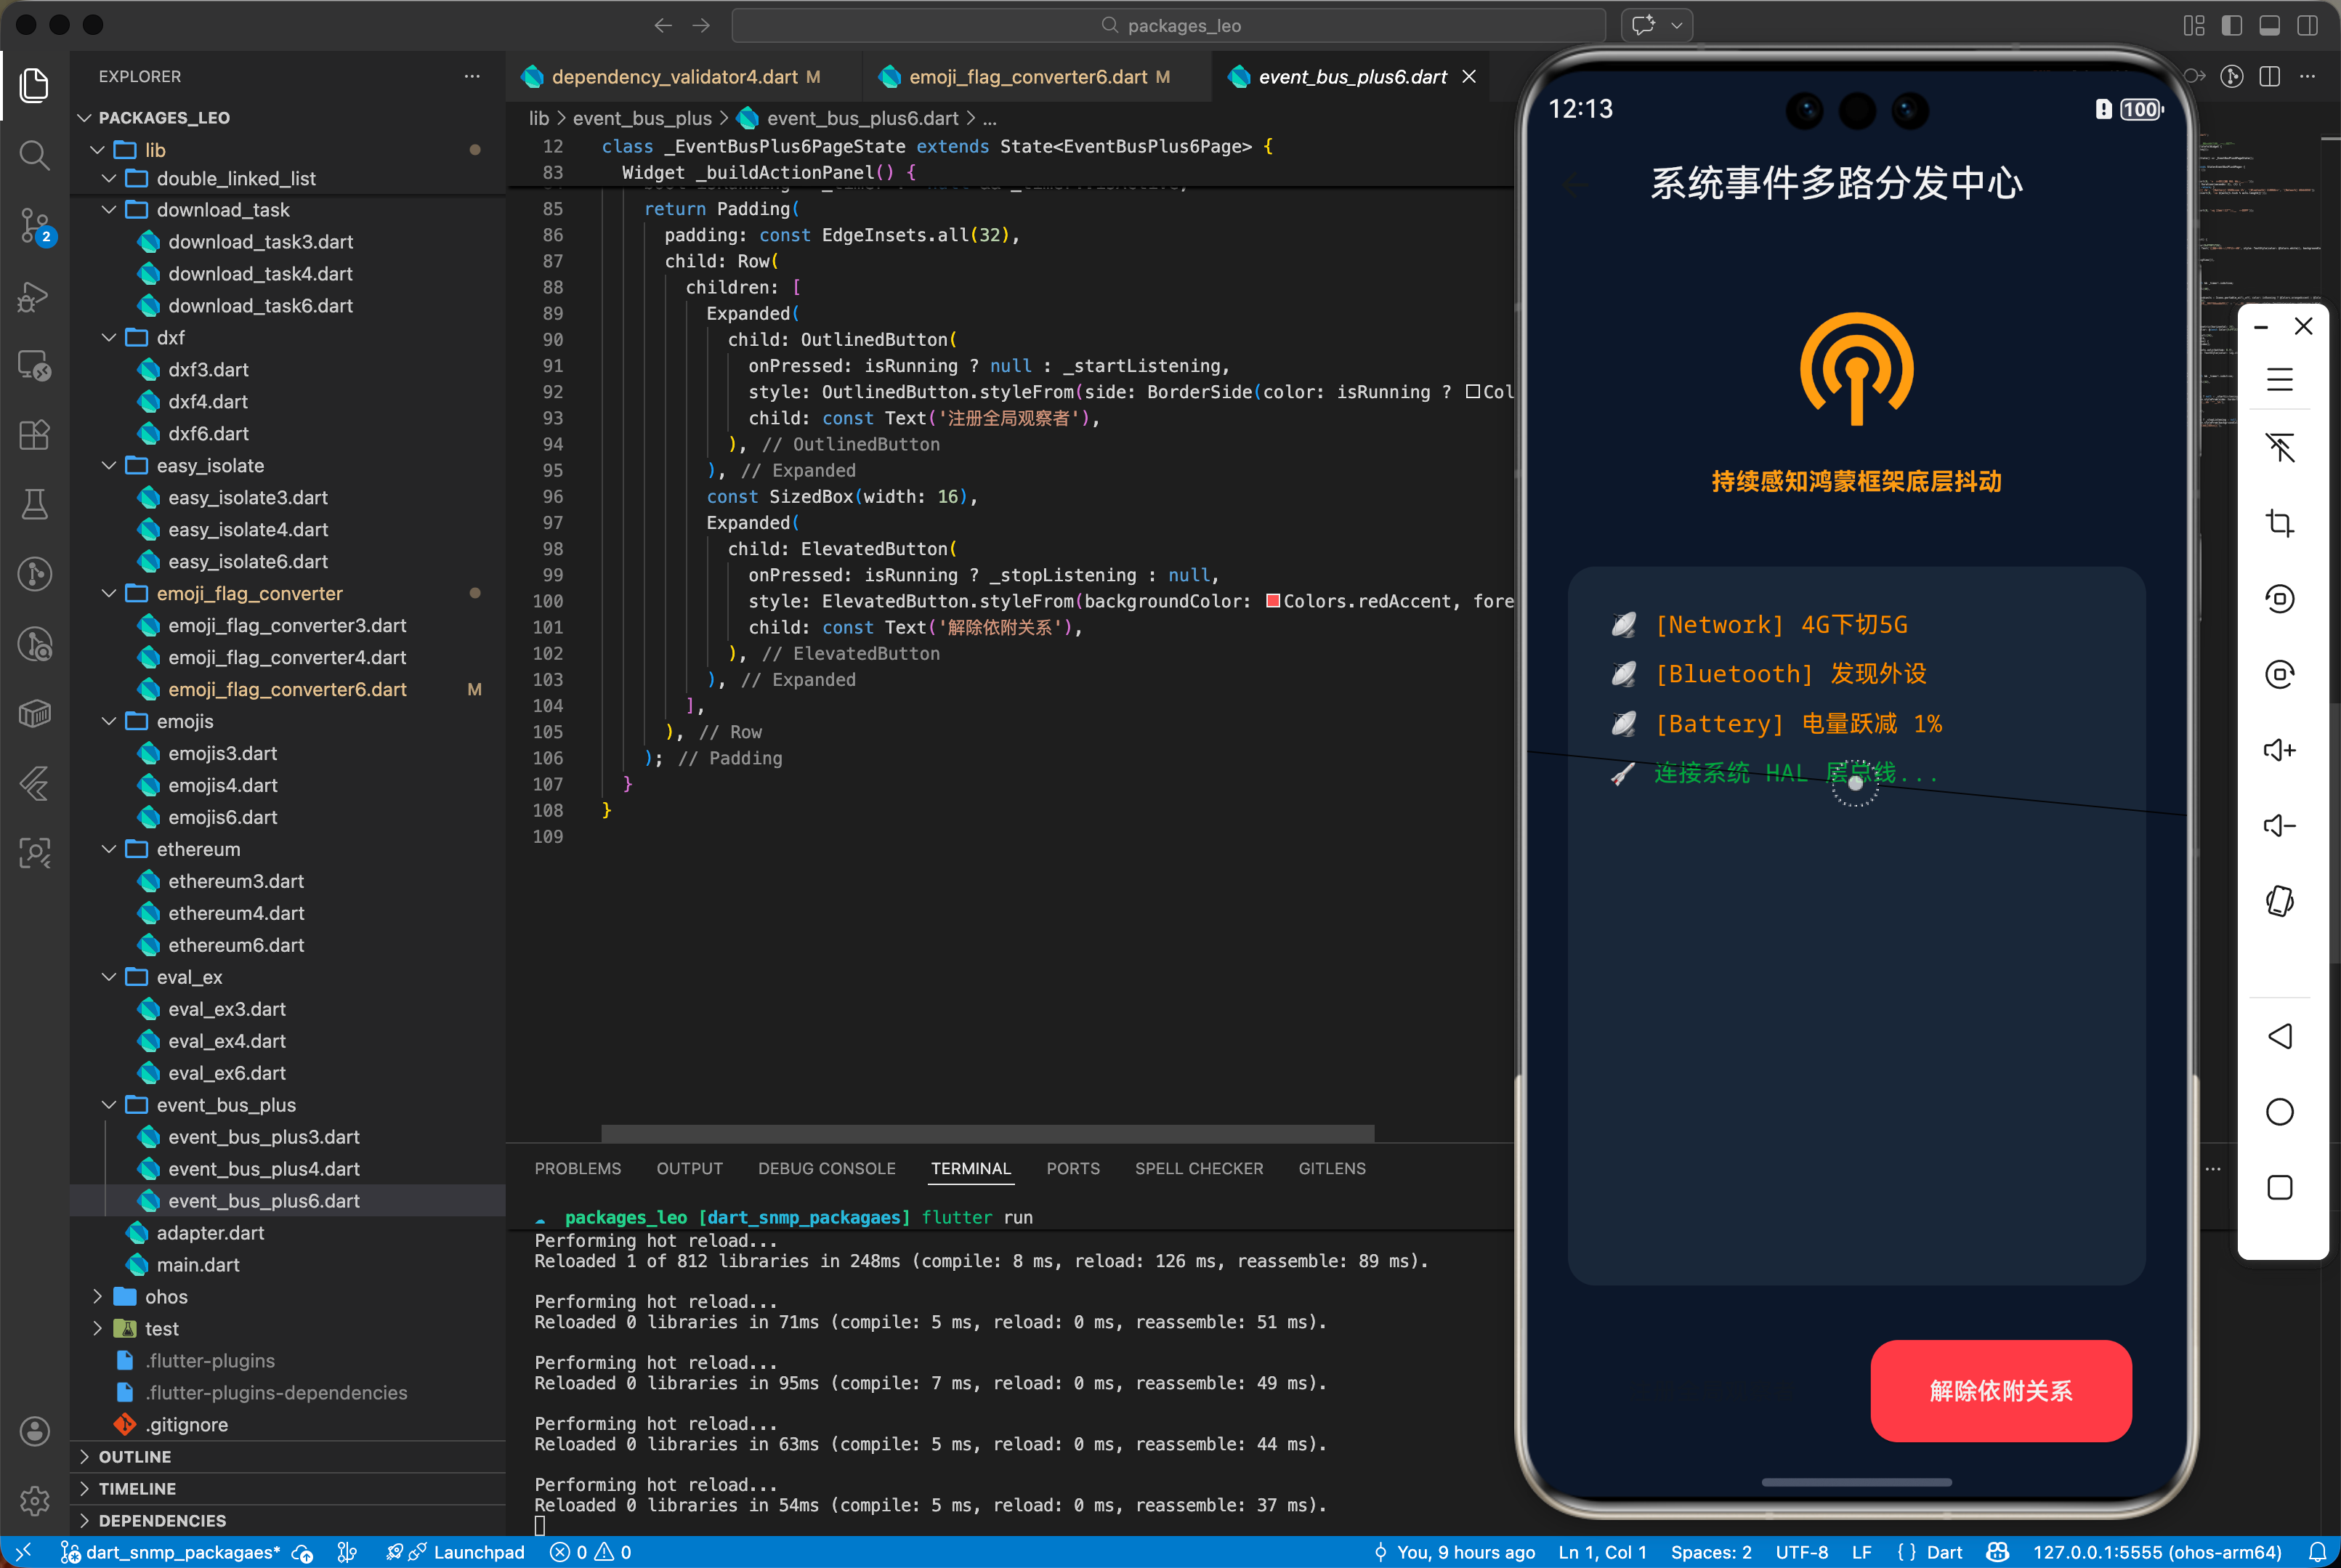The width and height of the screenshot is (2341, 1568).
Task: Click the red Colors.redAccent color swatch
Action: tap(1273, 601)
